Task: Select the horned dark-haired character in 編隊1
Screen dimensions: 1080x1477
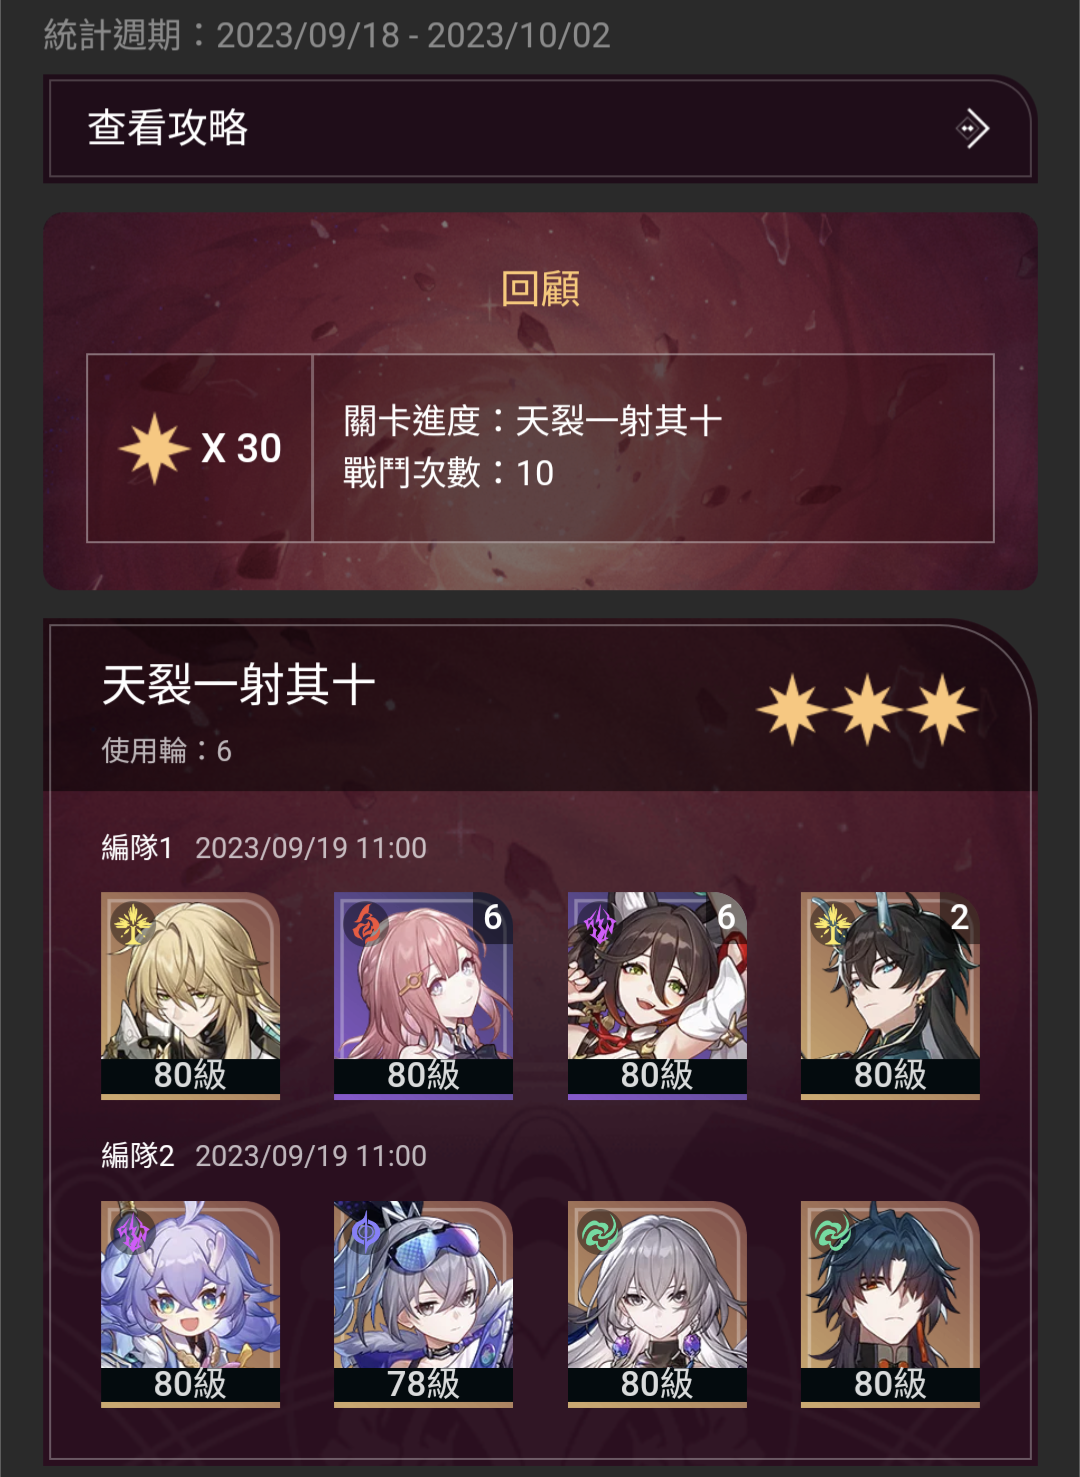Action: (890, 995)
